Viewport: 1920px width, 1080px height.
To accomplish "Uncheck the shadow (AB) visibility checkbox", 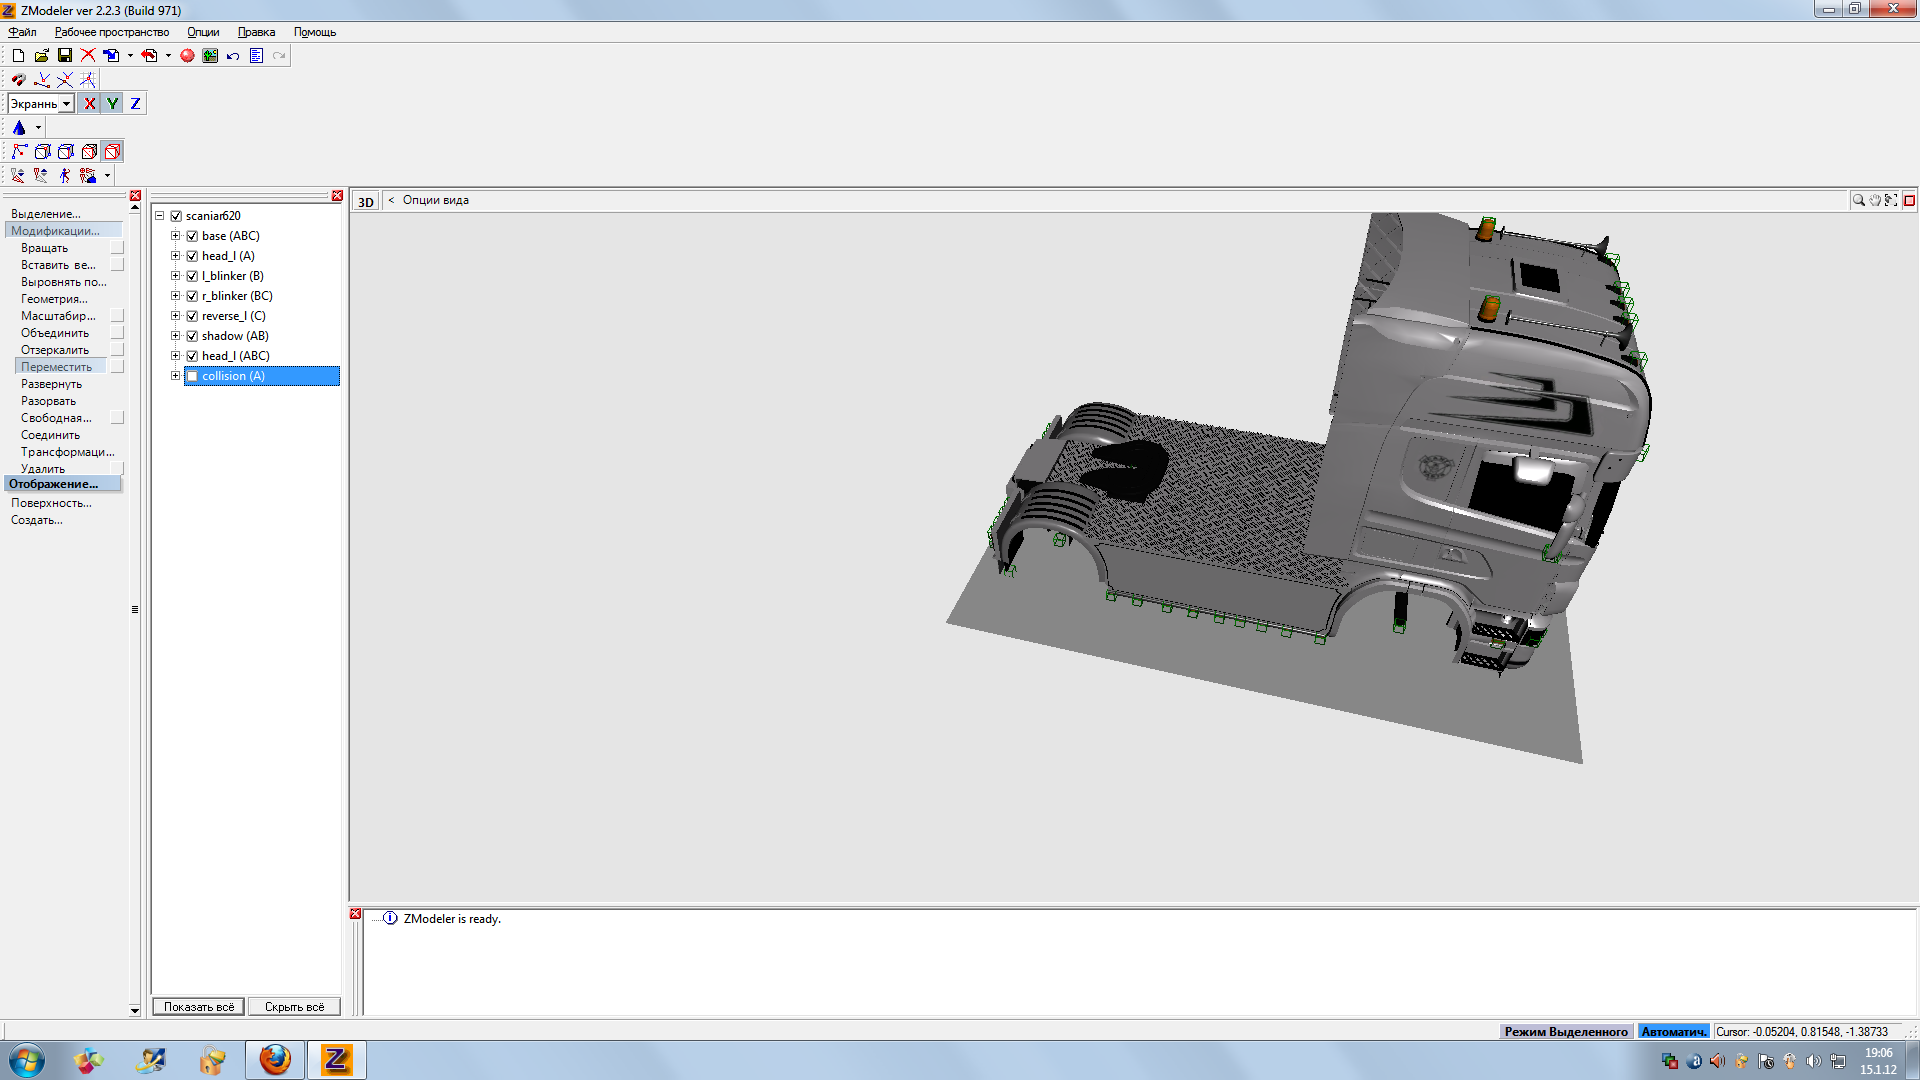I will coord(192,336).
